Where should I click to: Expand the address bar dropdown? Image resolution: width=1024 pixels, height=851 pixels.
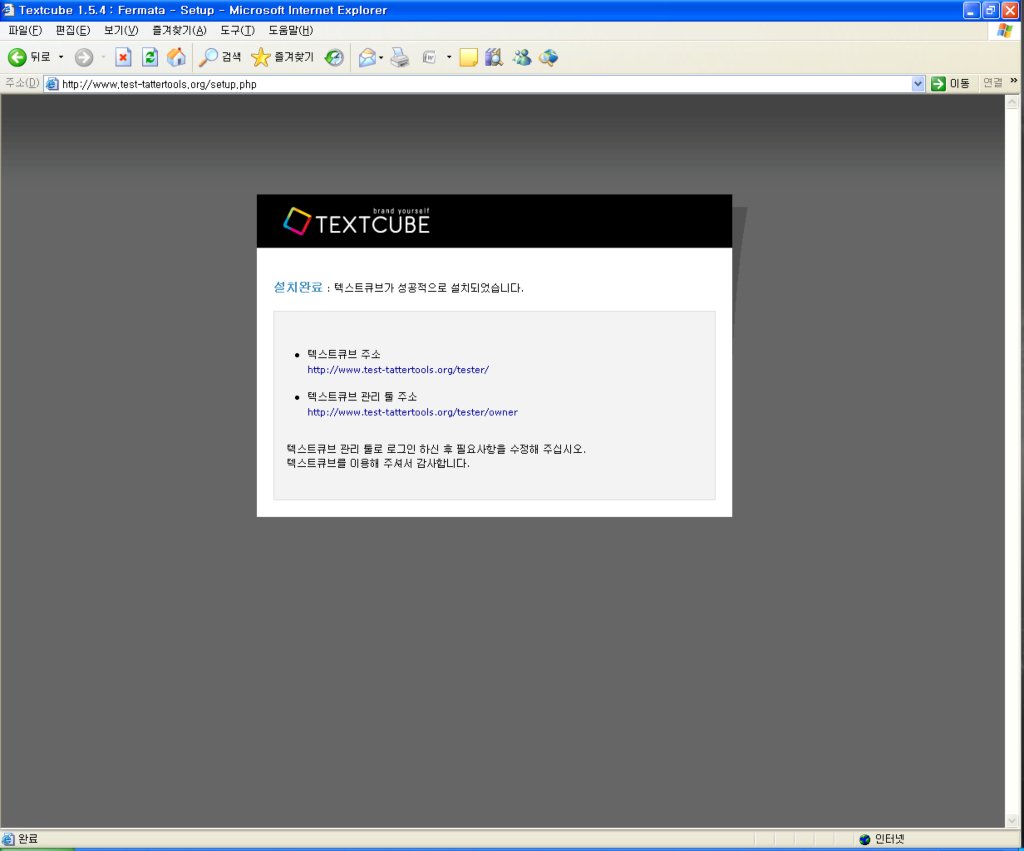click(x=918, y=84)
